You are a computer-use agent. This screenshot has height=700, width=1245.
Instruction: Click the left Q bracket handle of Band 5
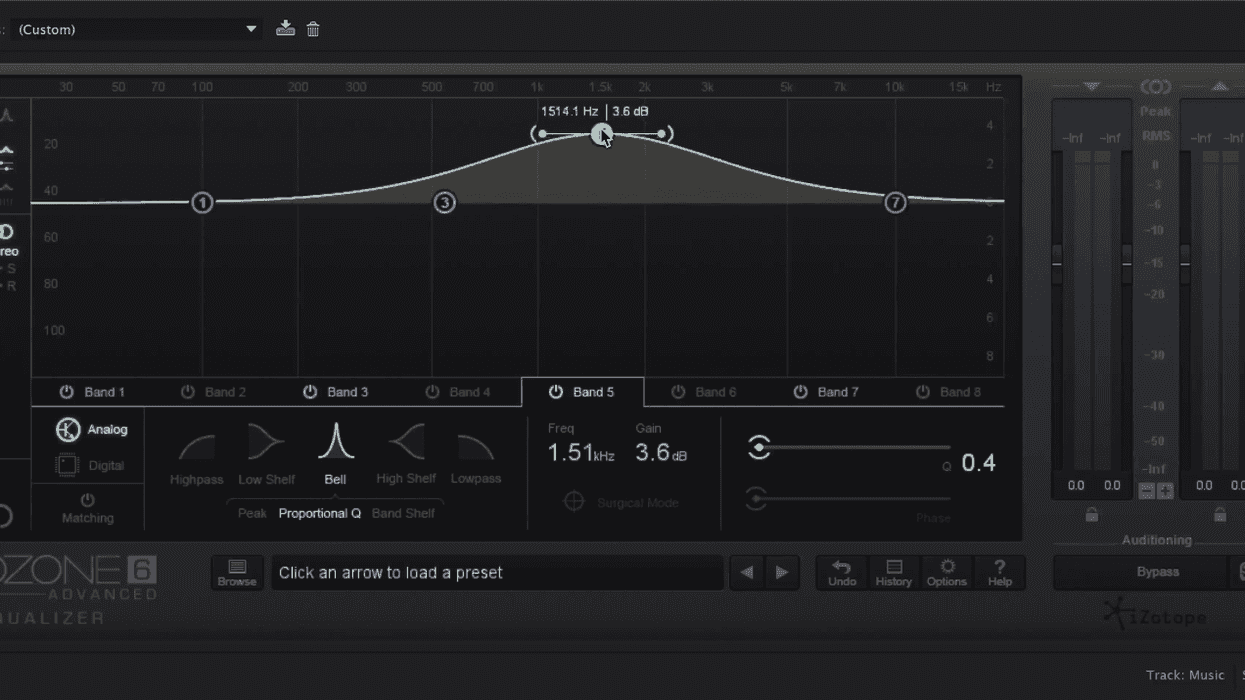[x=538, y=133]
